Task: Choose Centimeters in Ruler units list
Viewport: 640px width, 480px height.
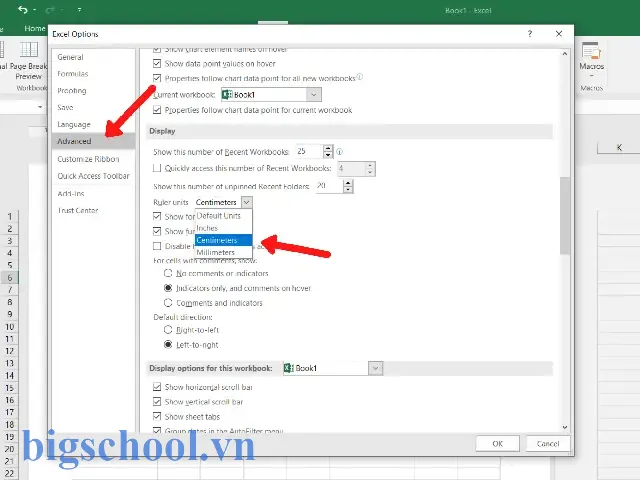Action: pyautogui.click(x=224, y=240)
